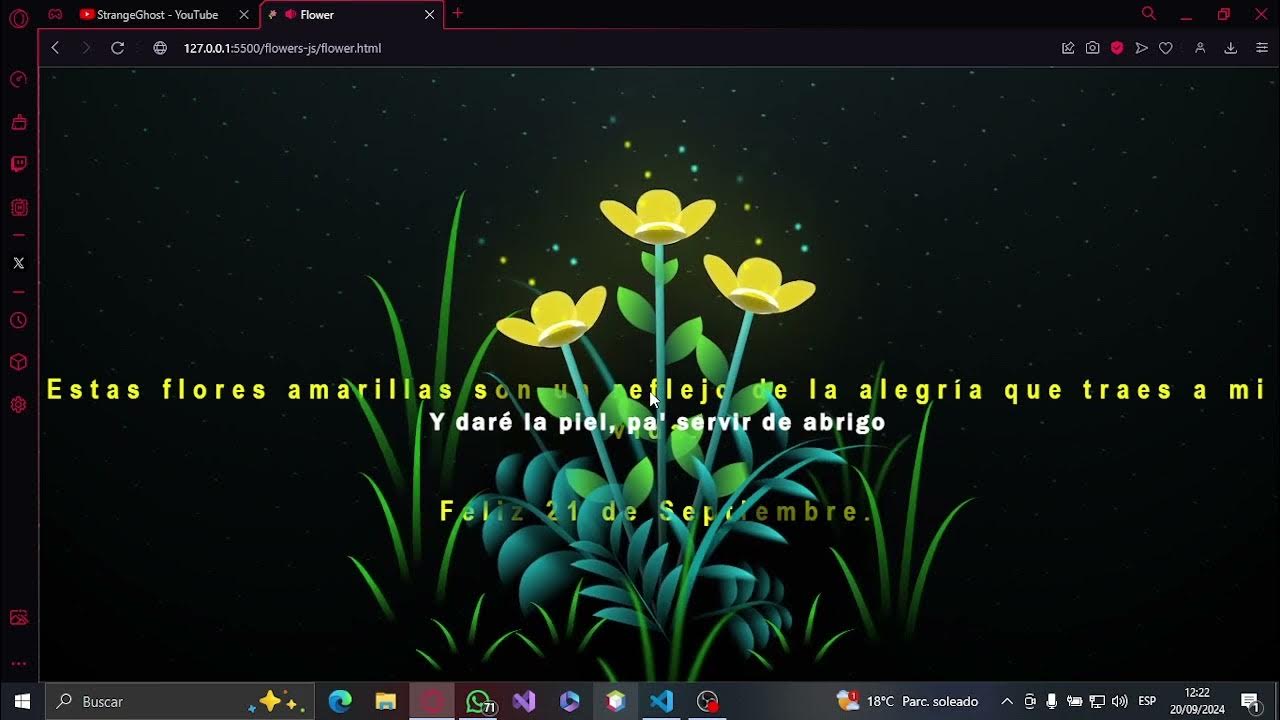This screenshot has width=1280, height=720.
Task: Switch to the StrangeGhost - YouTube tab
Action: (x=157, y=15)
